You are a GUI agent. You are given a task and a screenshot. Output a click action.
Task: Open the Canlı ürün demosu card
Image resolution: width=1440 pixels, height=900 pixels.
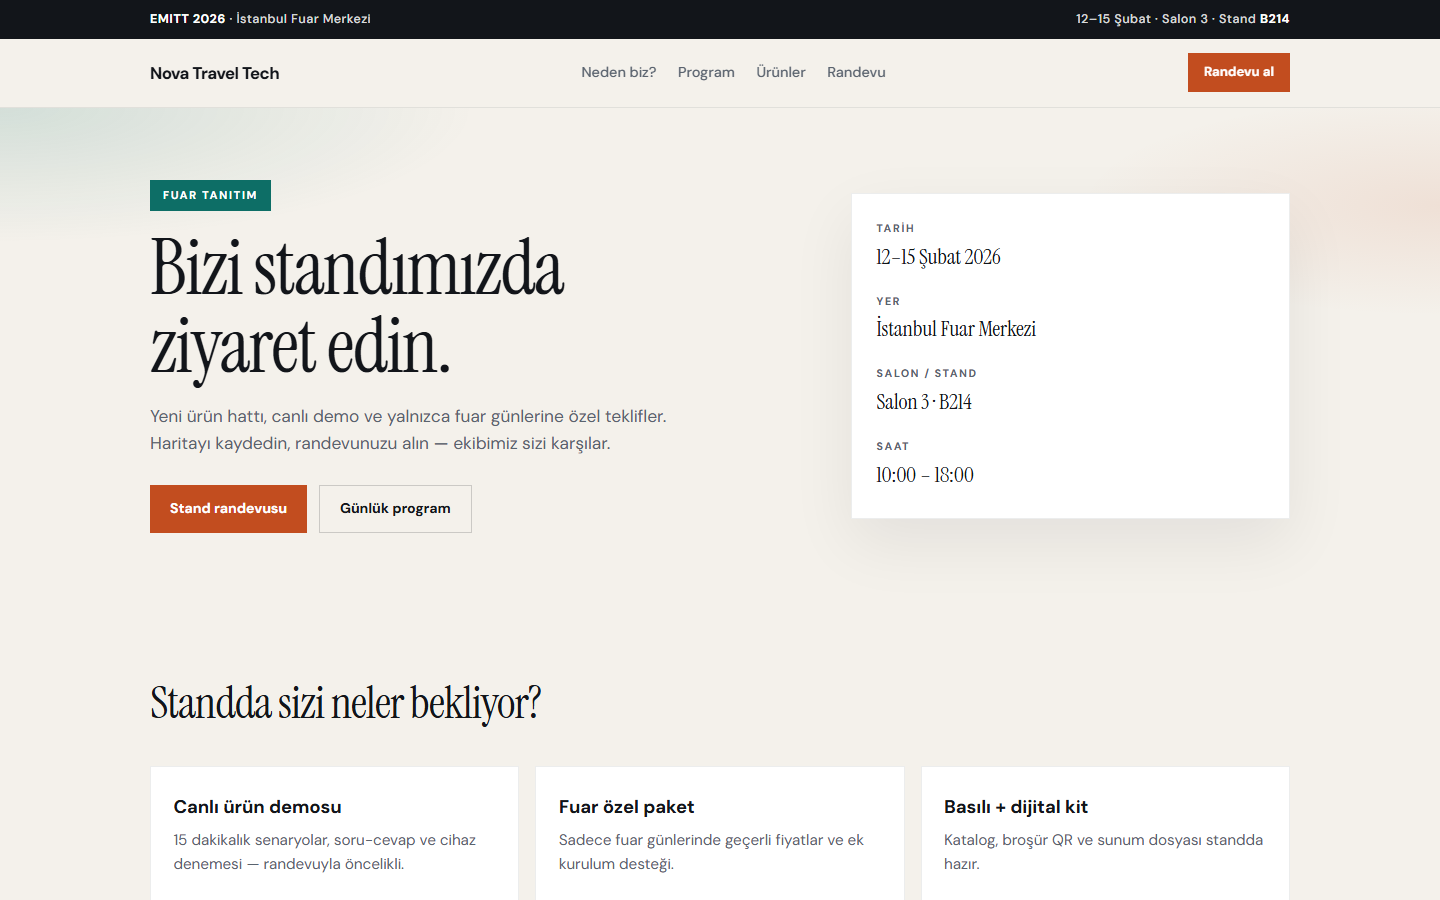pos(334,834)
